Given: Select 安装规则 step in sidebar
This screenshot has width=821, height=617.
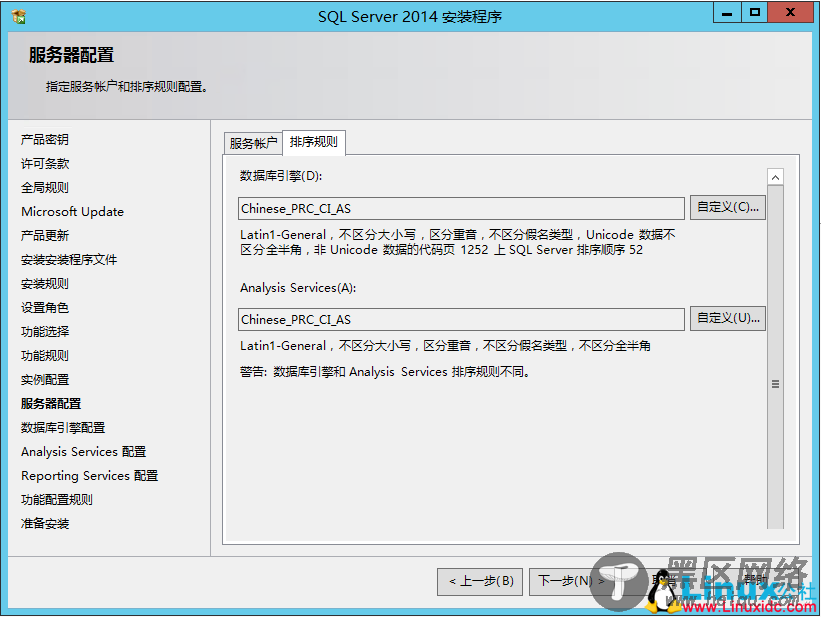Looking at the screenshot, I should [x=45, y=284].
